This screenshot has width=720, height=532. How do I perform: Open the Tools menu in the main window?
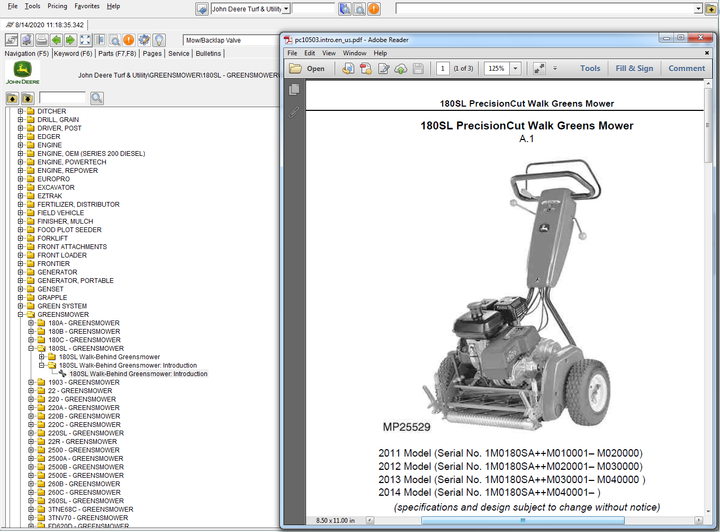click(x=32, y=6)
